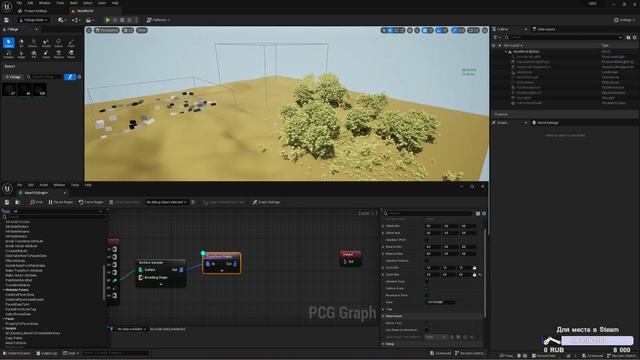This screenshot has width=640, height=360.
Task: Choose the foliage Select tool
Action: 9,42
